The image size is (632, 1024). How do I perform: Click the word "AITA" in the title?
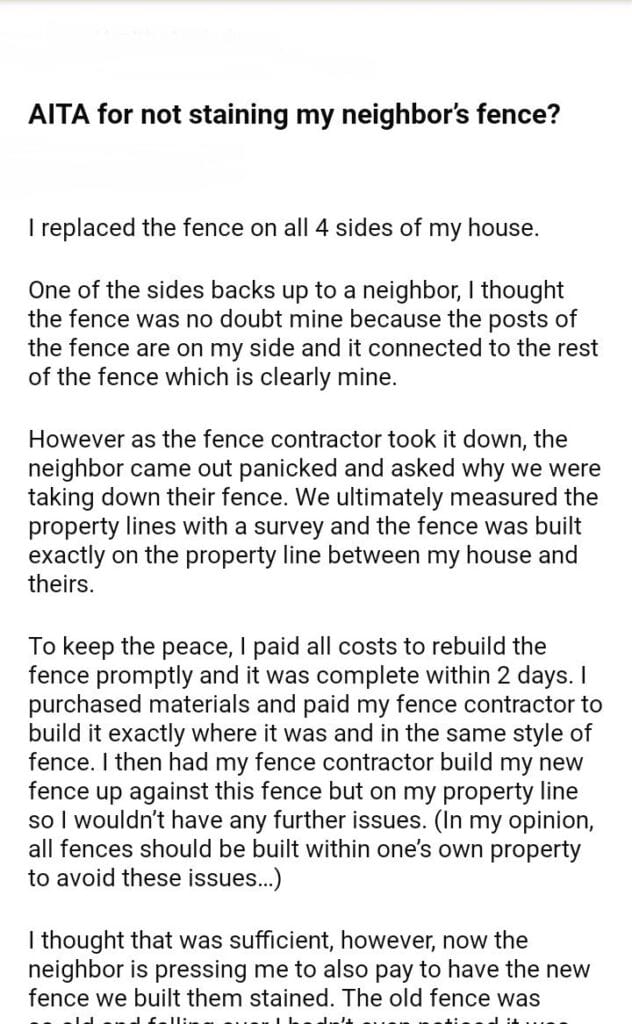[x=57, y=118]
